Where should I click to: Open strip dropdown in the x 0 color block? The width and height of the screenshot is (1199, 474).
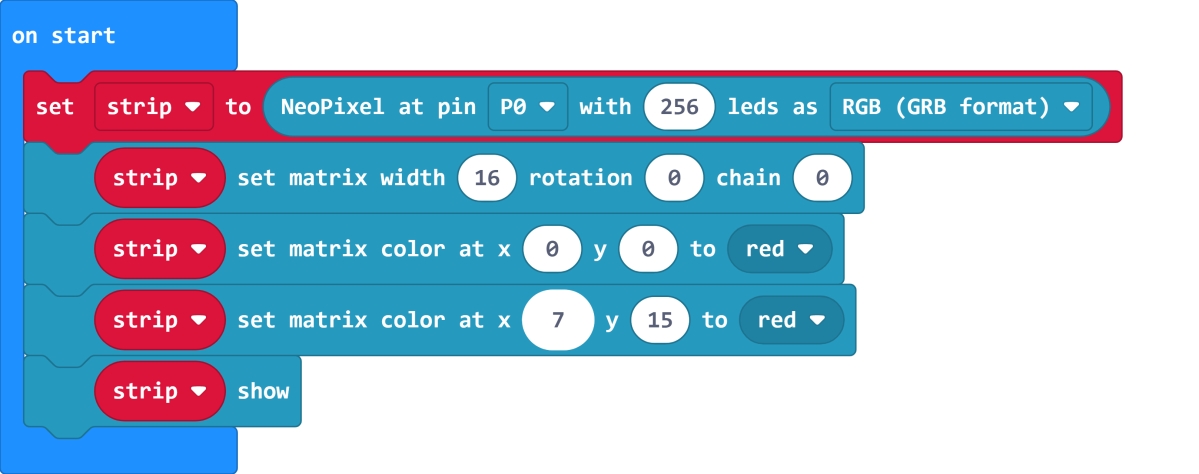tap(159, 249)
